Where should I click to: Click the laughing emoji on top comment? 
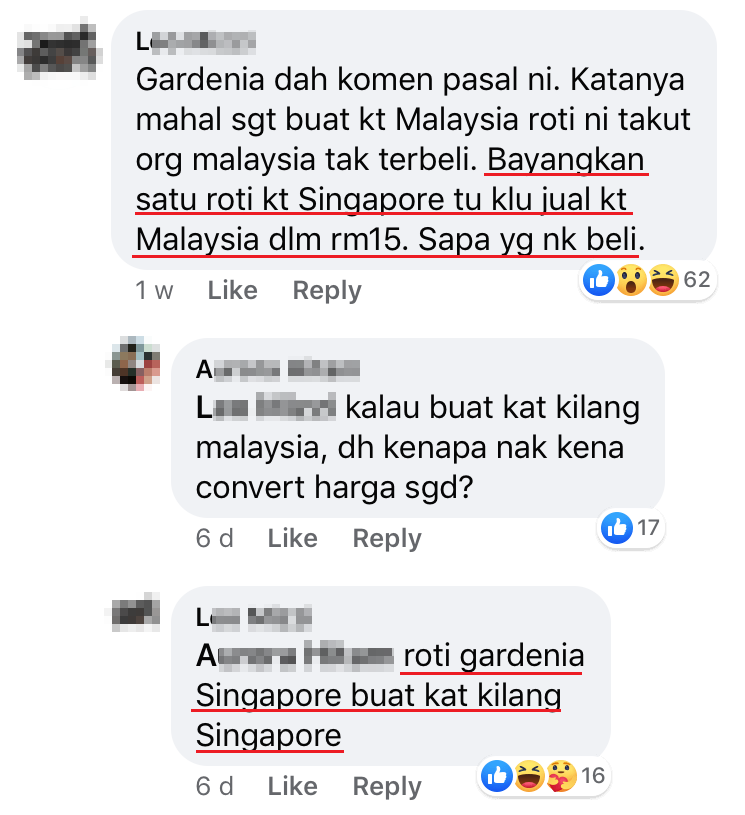663,280
